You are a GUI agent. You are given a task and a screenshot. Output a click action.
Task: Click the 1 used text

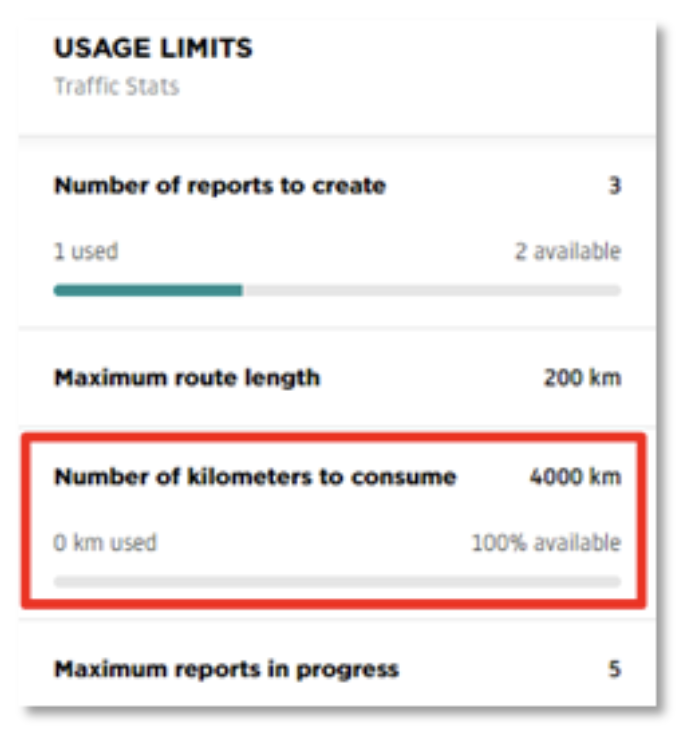pos(86,251)
